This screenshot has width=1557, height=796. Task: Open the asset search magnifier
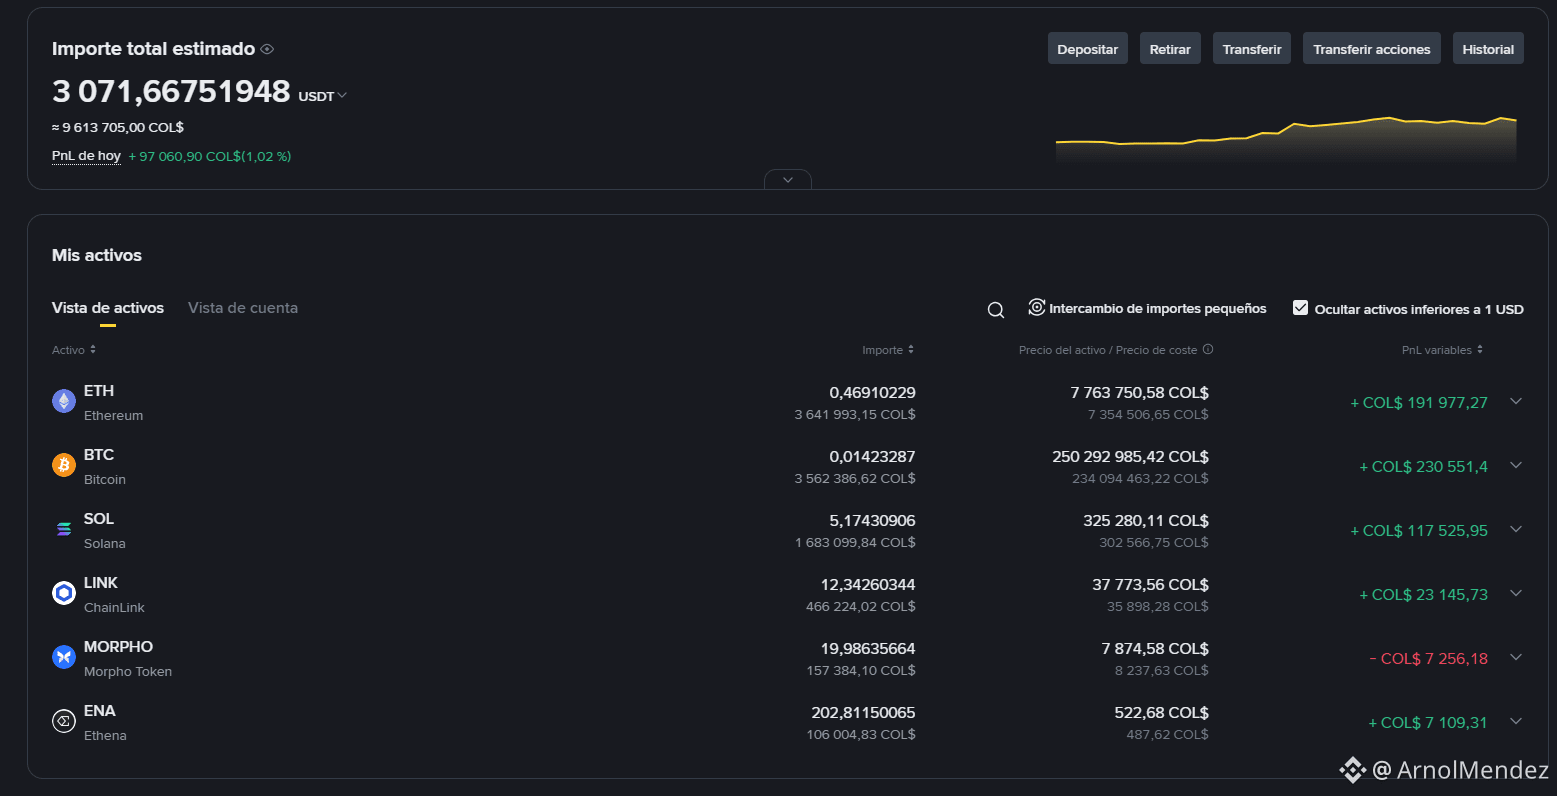click(x=996, y=310)
